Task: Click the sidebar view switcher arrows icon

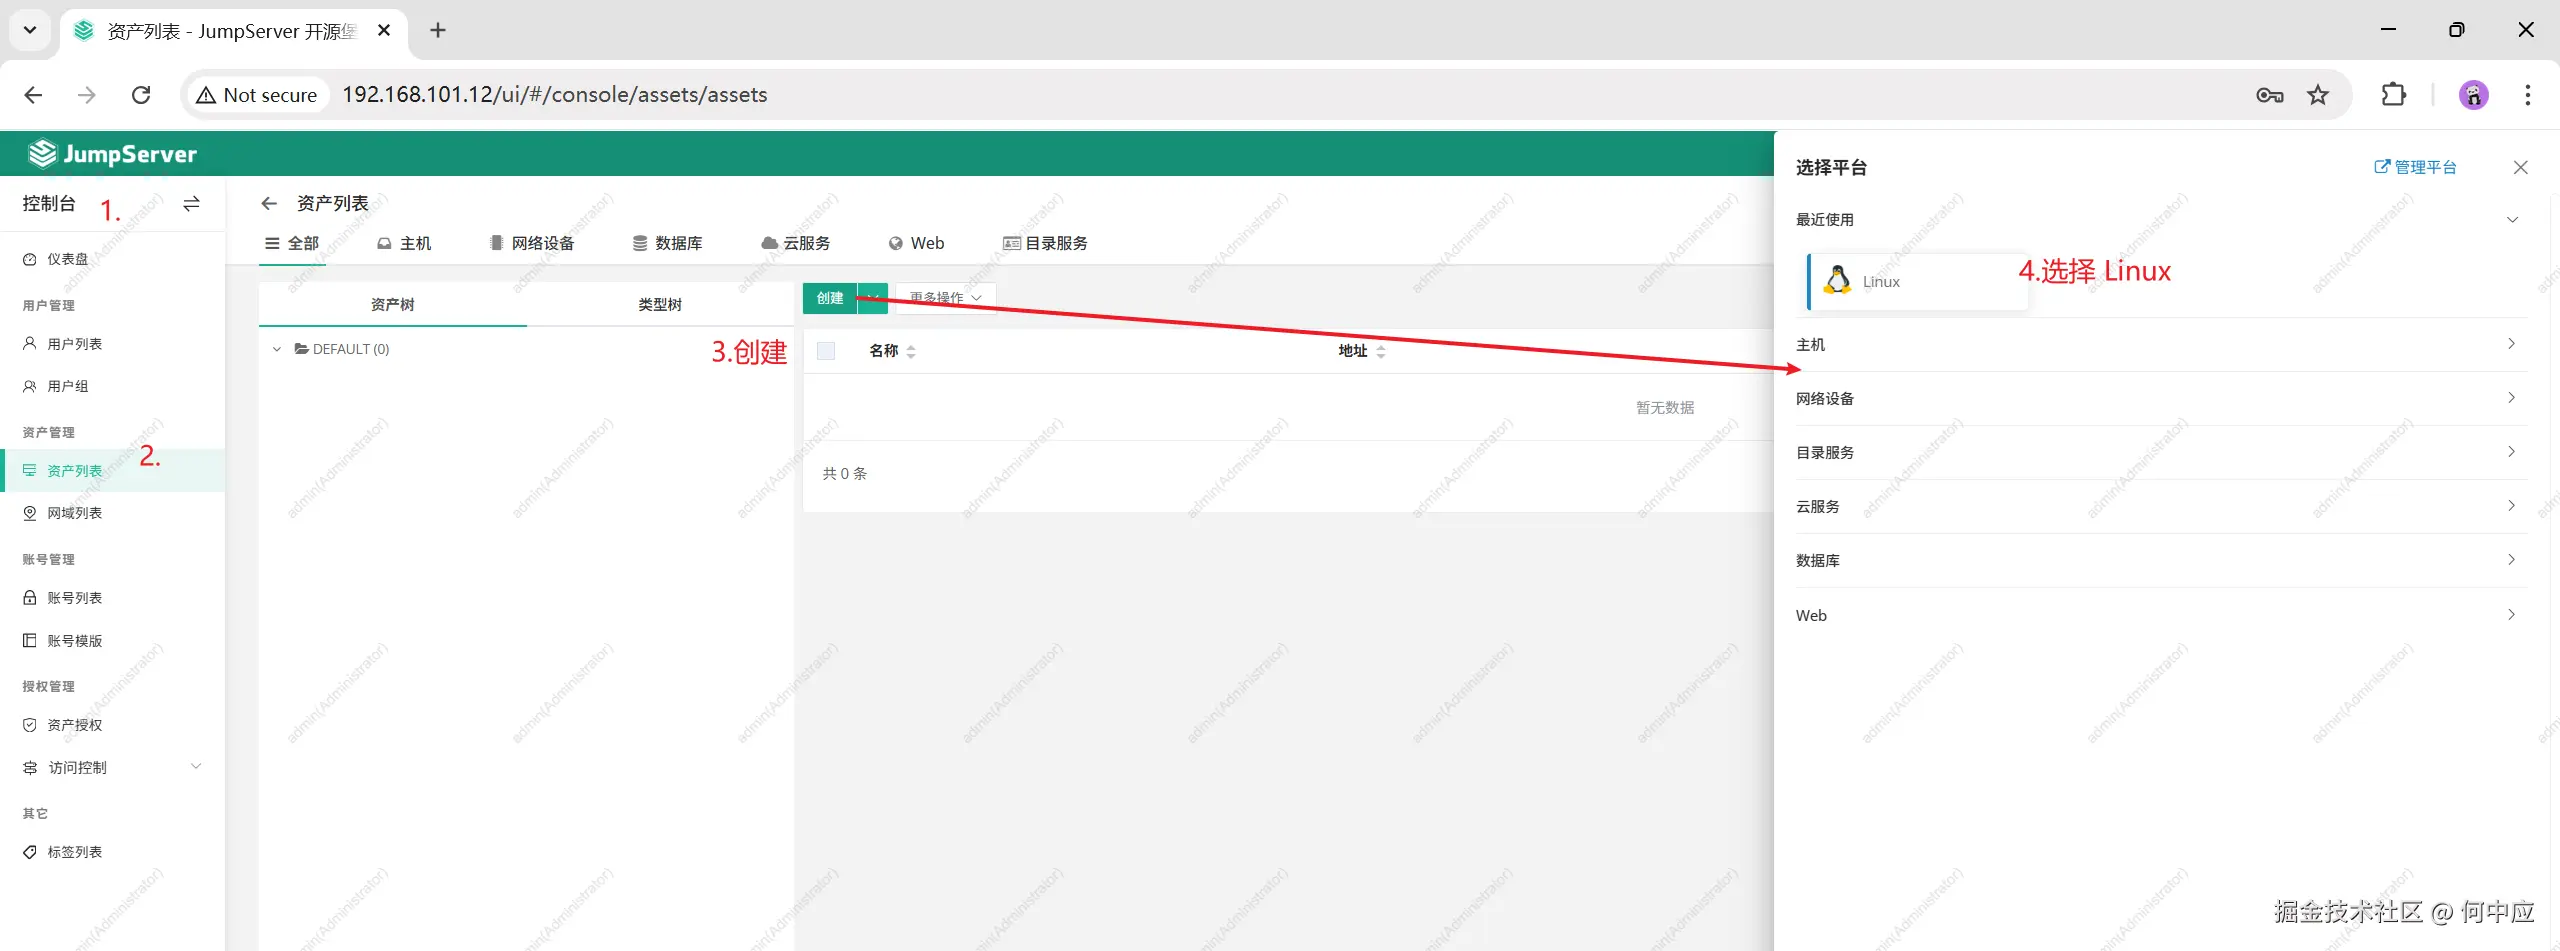Action: click(191, 204)
